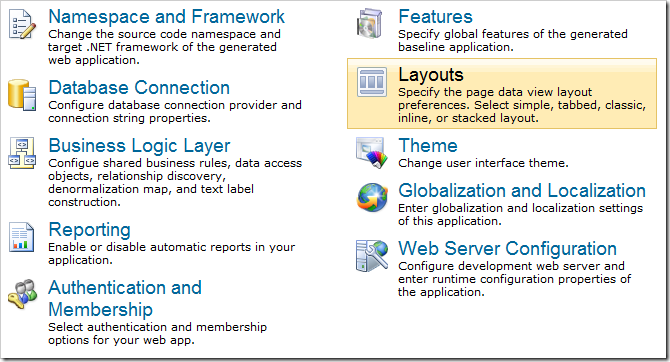This screenshot has width=670, height=362.
Task: Open the Namespace and Framework link
Action: point(167,17)
